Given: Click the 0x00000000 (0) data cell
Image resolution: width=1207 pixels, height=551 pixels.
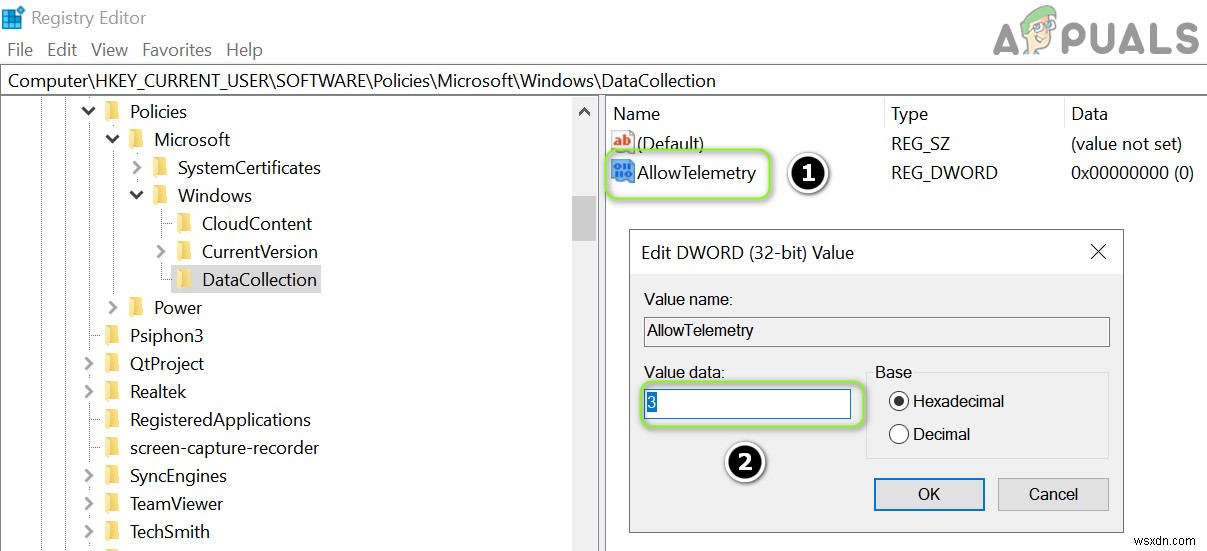Looking at the screenshot, I should coord(1132,172).
